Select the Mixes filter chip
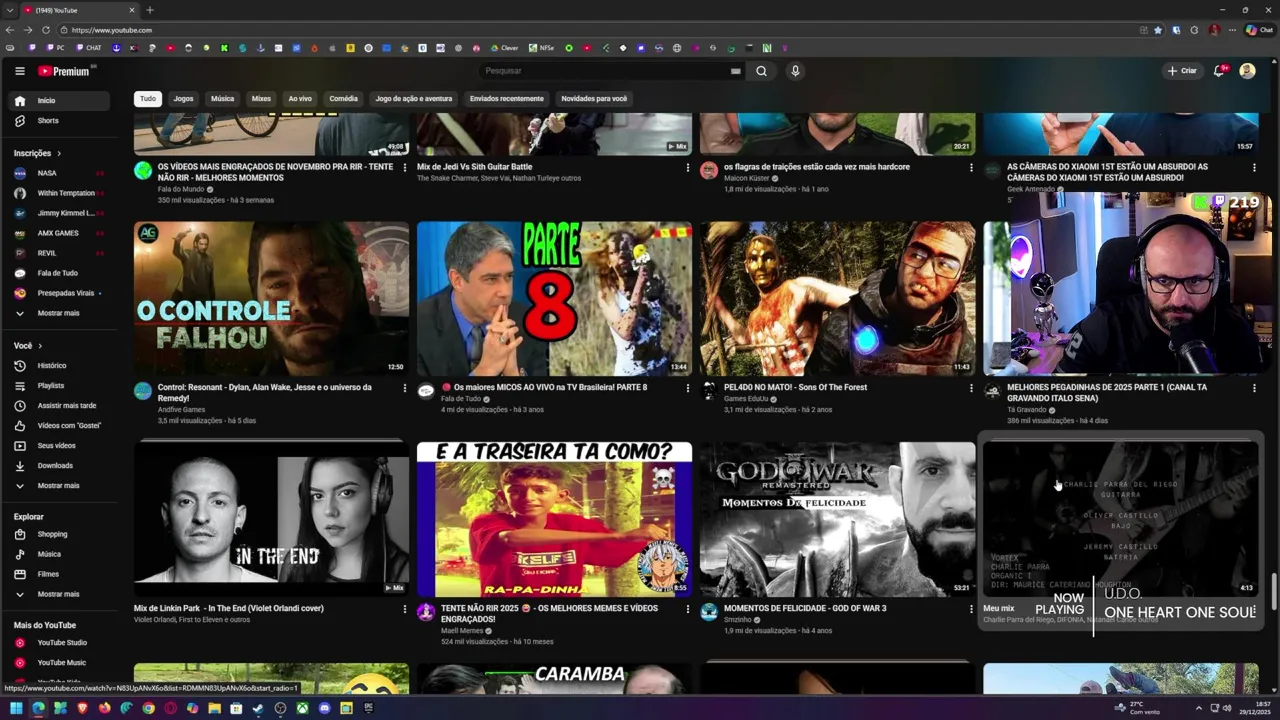 261,99
